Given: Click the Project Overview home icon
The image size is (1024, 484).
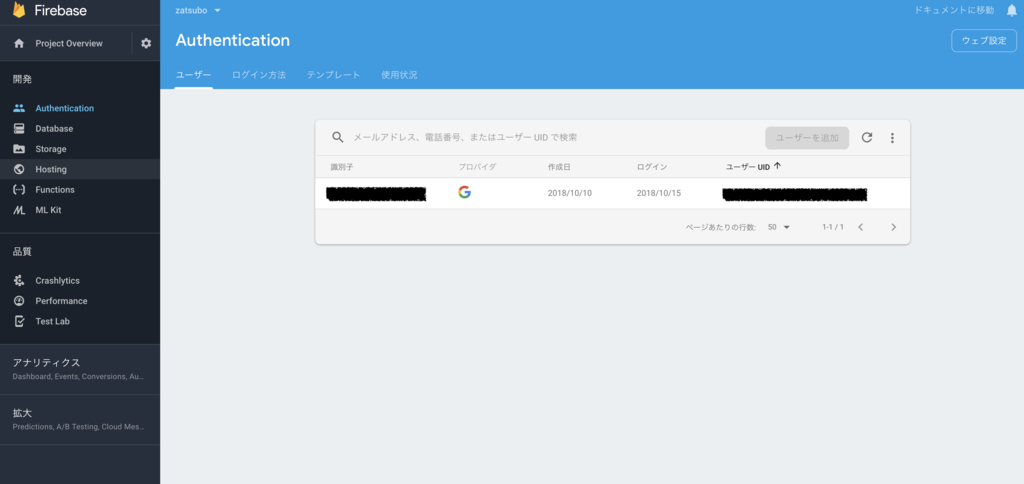Looking at the screenshot, I should pyautogui.click(x=19, y=43).
